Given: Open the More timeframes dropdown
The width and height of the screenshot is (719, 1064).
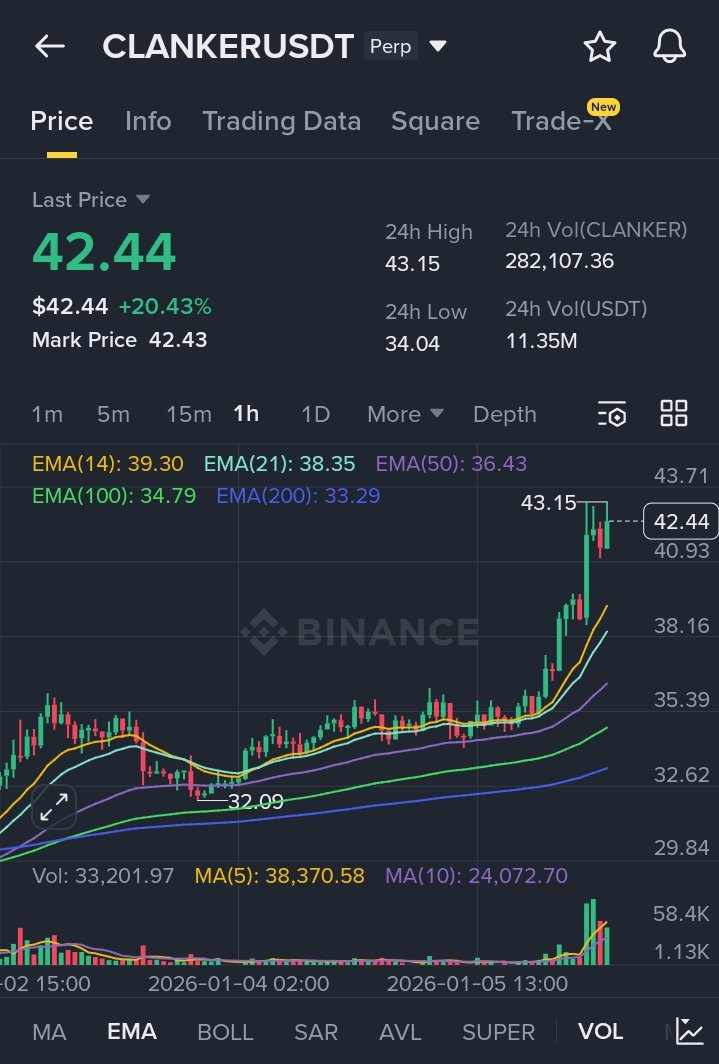Looking at the screenshot, I should pos(405,414).
